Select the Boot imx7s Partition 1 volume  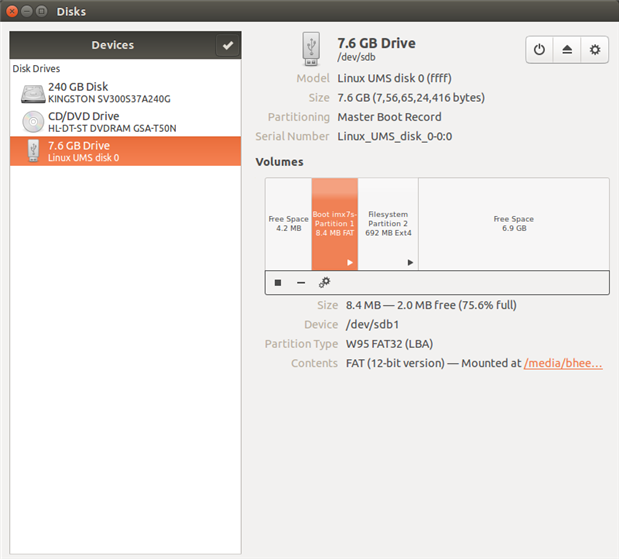tap(334, 223)
